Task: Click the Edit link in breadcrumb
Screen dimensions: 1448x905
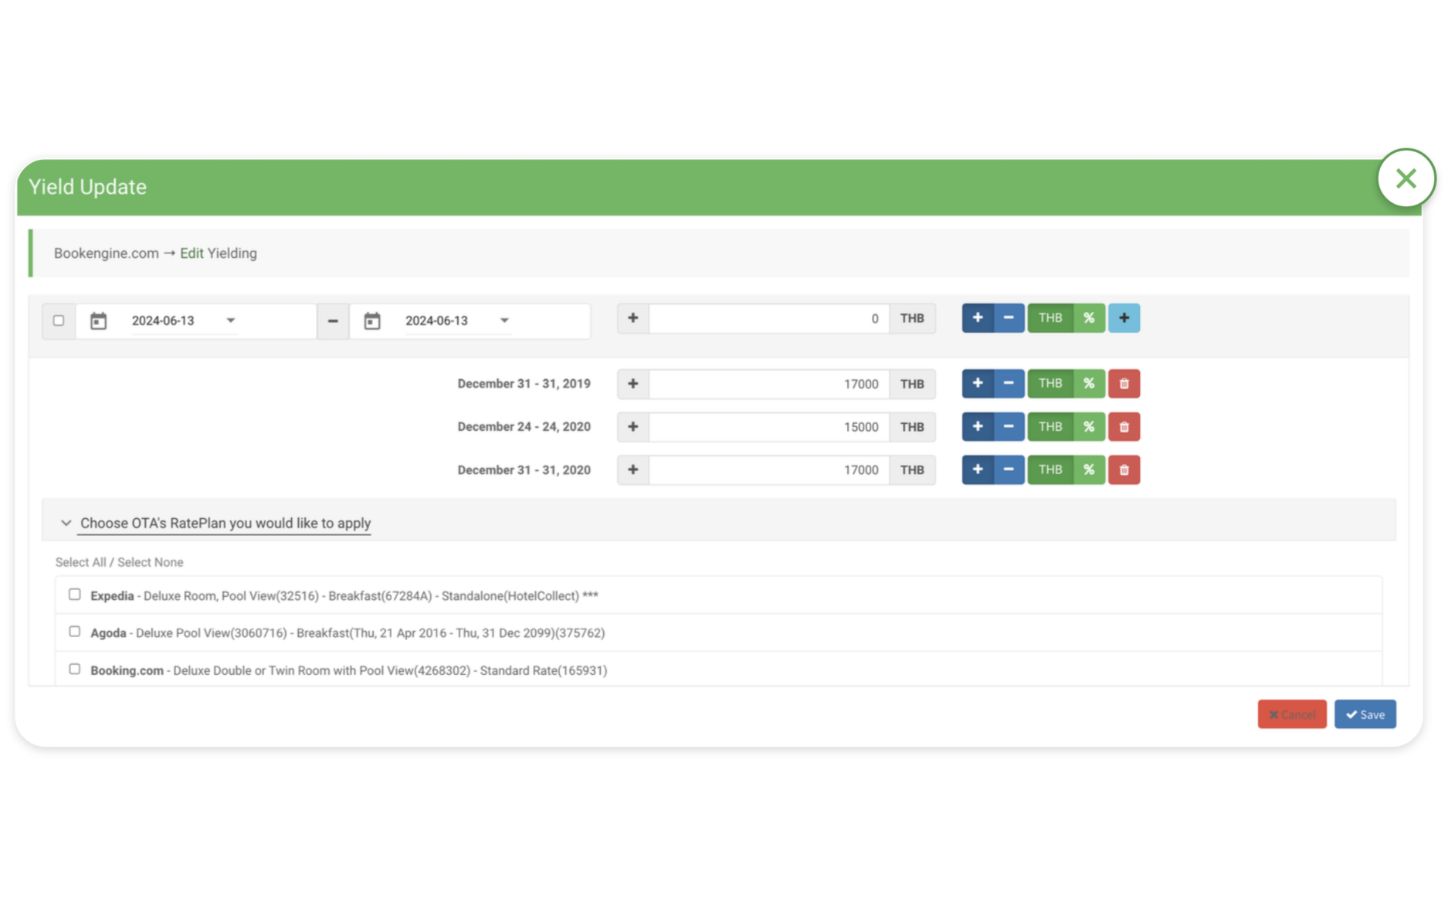Action: (x=191, y=254)
